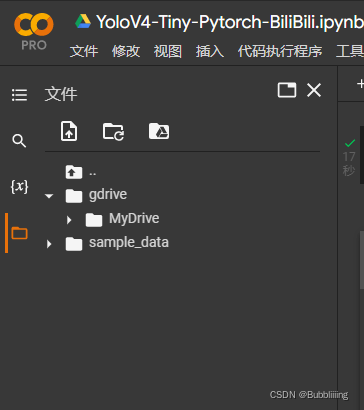Image resolution: width=364 pixels, height=410 pixels.
Task: Open the files panel in a new tab
Action: click(287, 90)
